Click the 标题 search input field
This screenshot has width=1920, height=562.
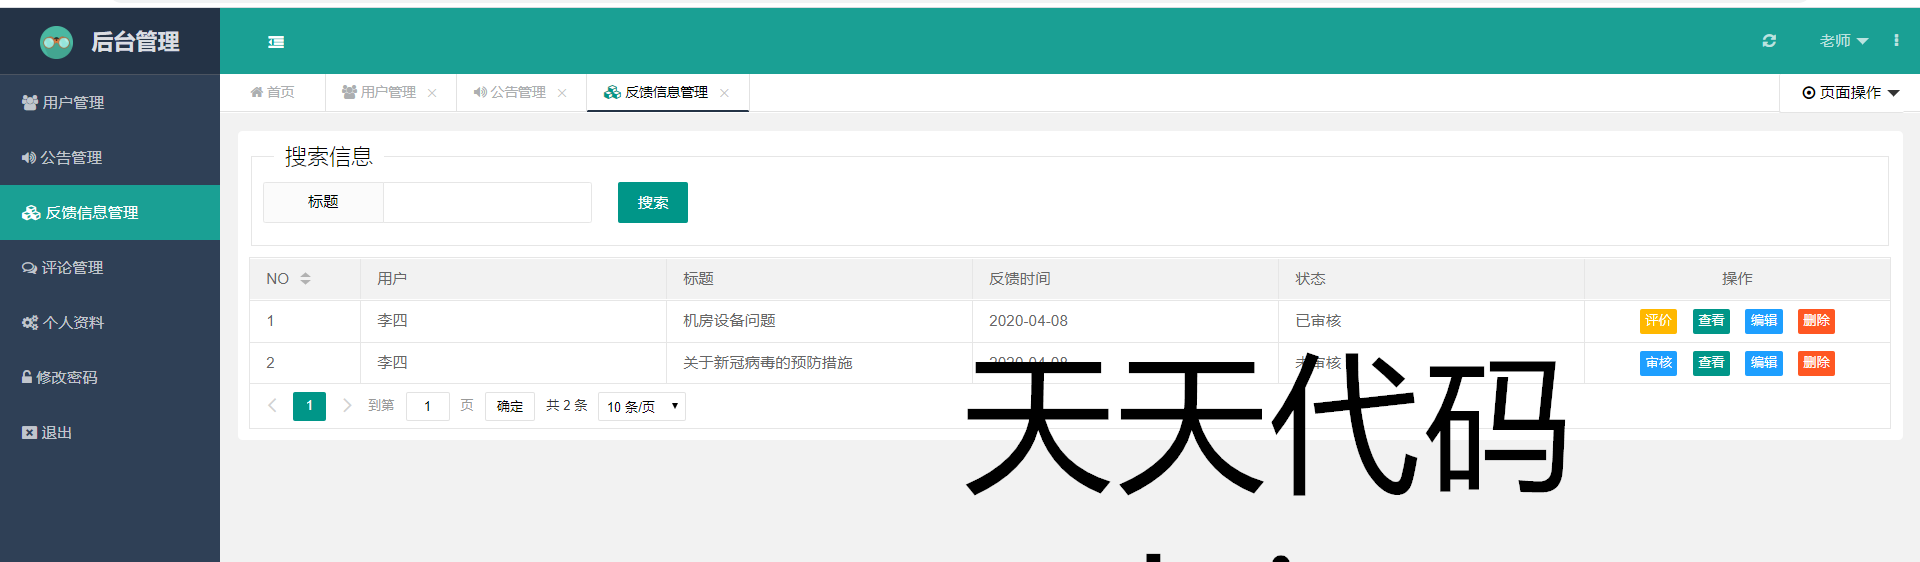click(487, 203)
